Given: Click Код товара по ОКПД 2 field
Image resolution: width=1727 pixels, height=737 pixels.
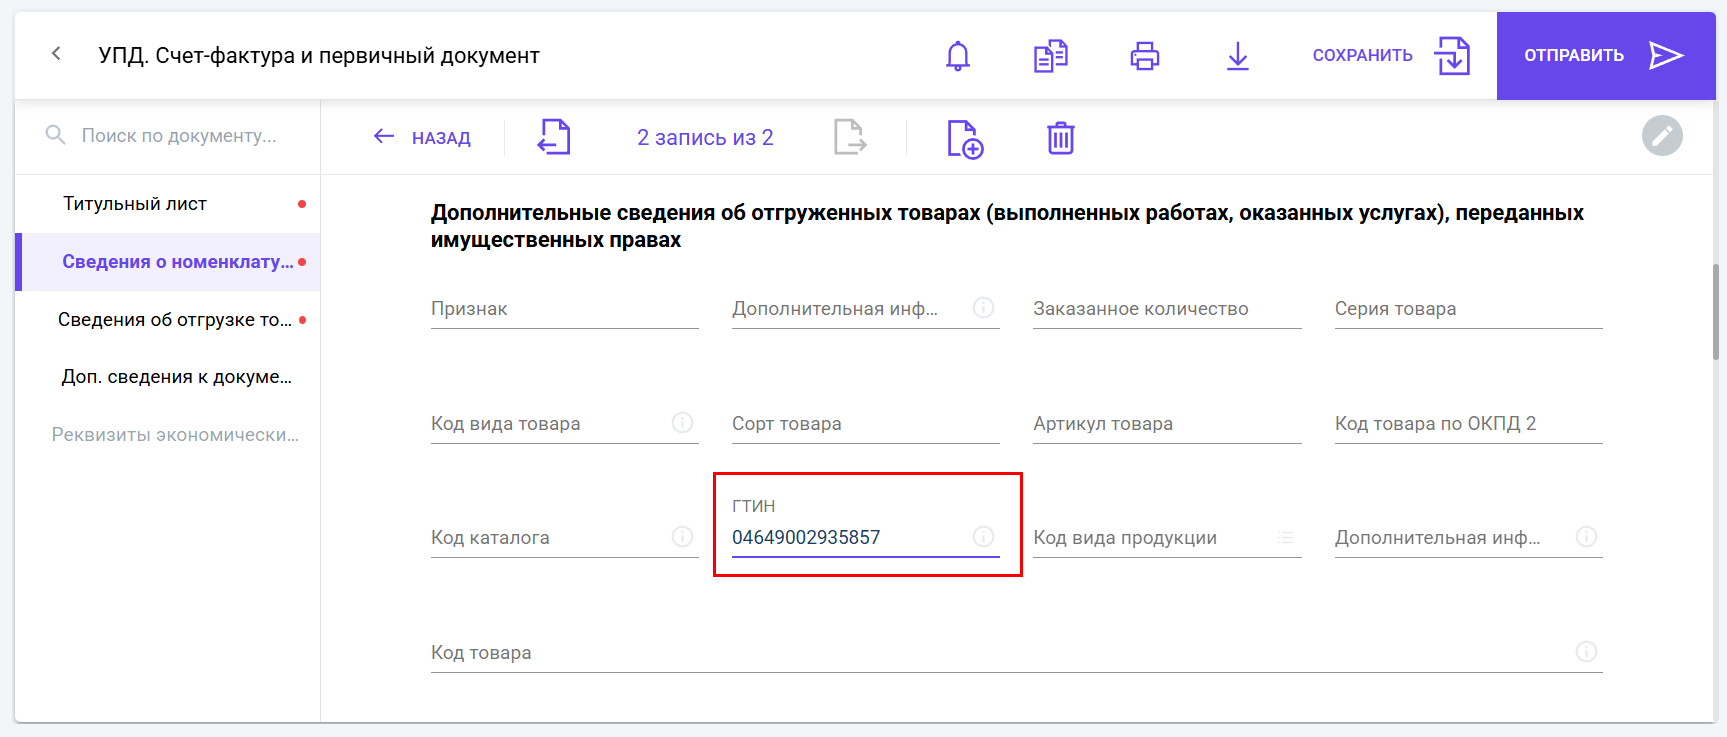Looking at the screenshot, I should [x=1468, y=424].
